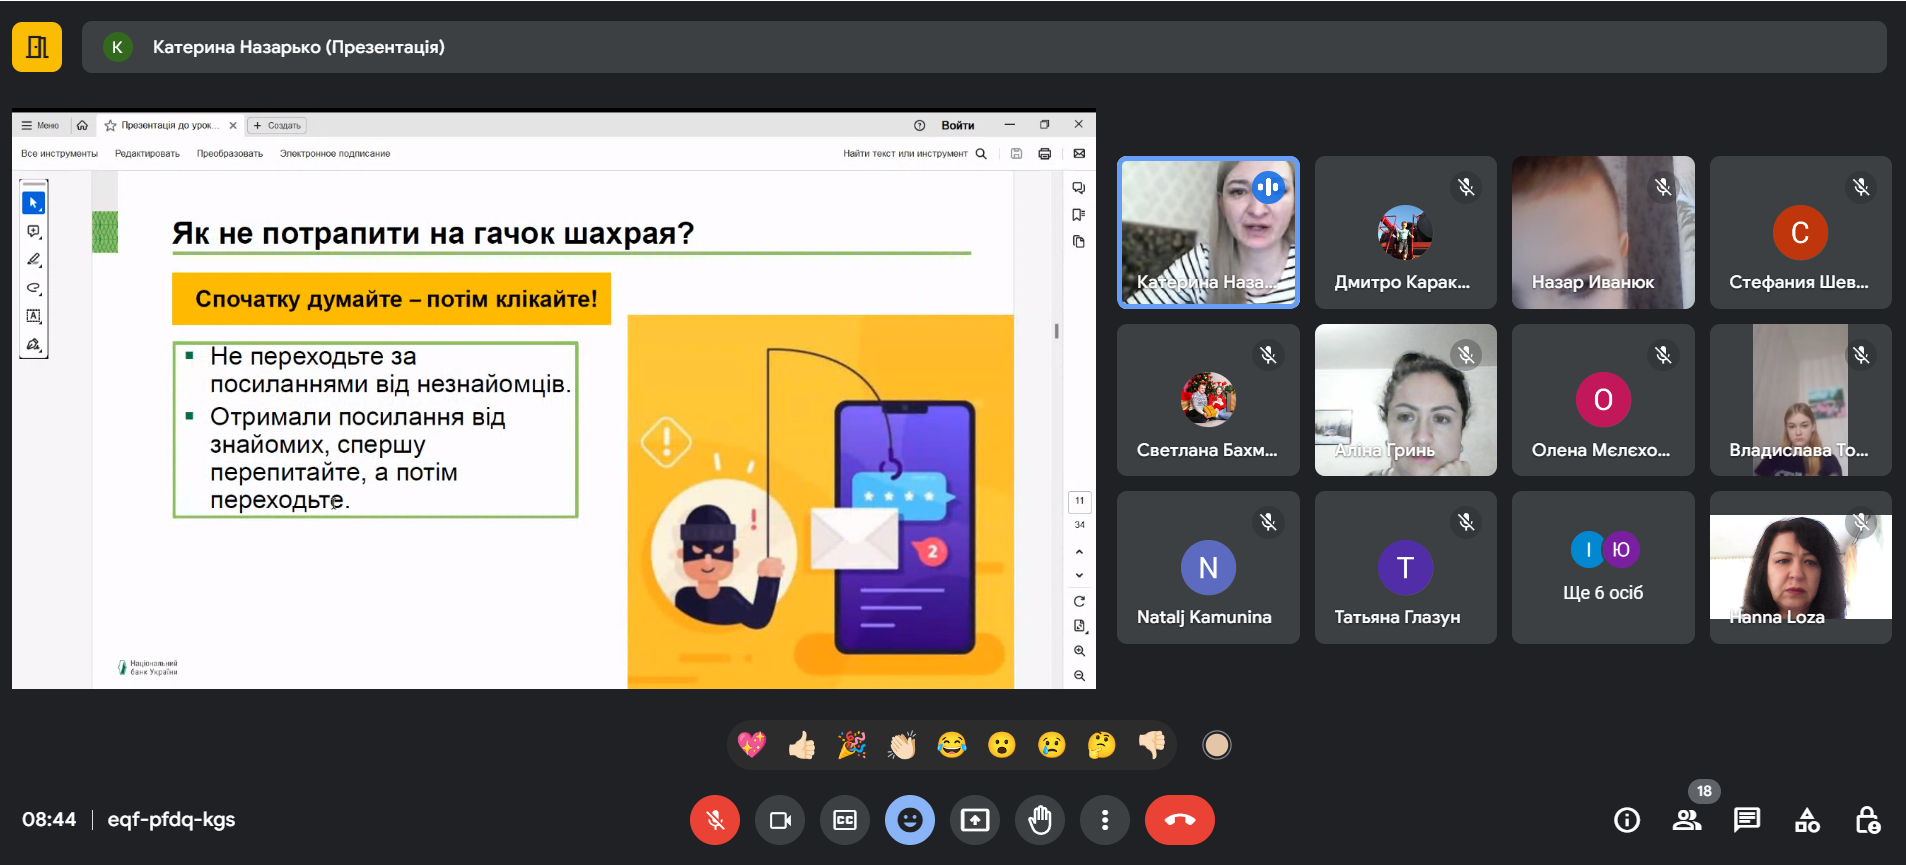Open the chat panel
1906x865 pixels.
[1747, 820]
